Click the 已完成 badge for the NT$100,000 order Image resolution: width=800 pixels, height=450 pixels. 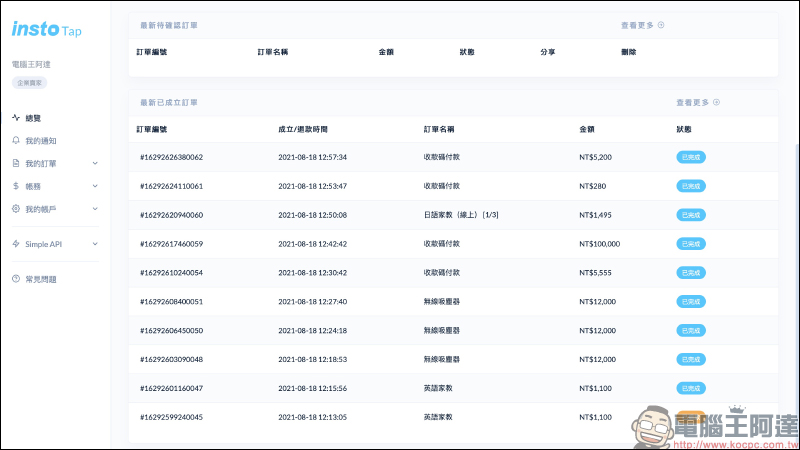point(691,243)
